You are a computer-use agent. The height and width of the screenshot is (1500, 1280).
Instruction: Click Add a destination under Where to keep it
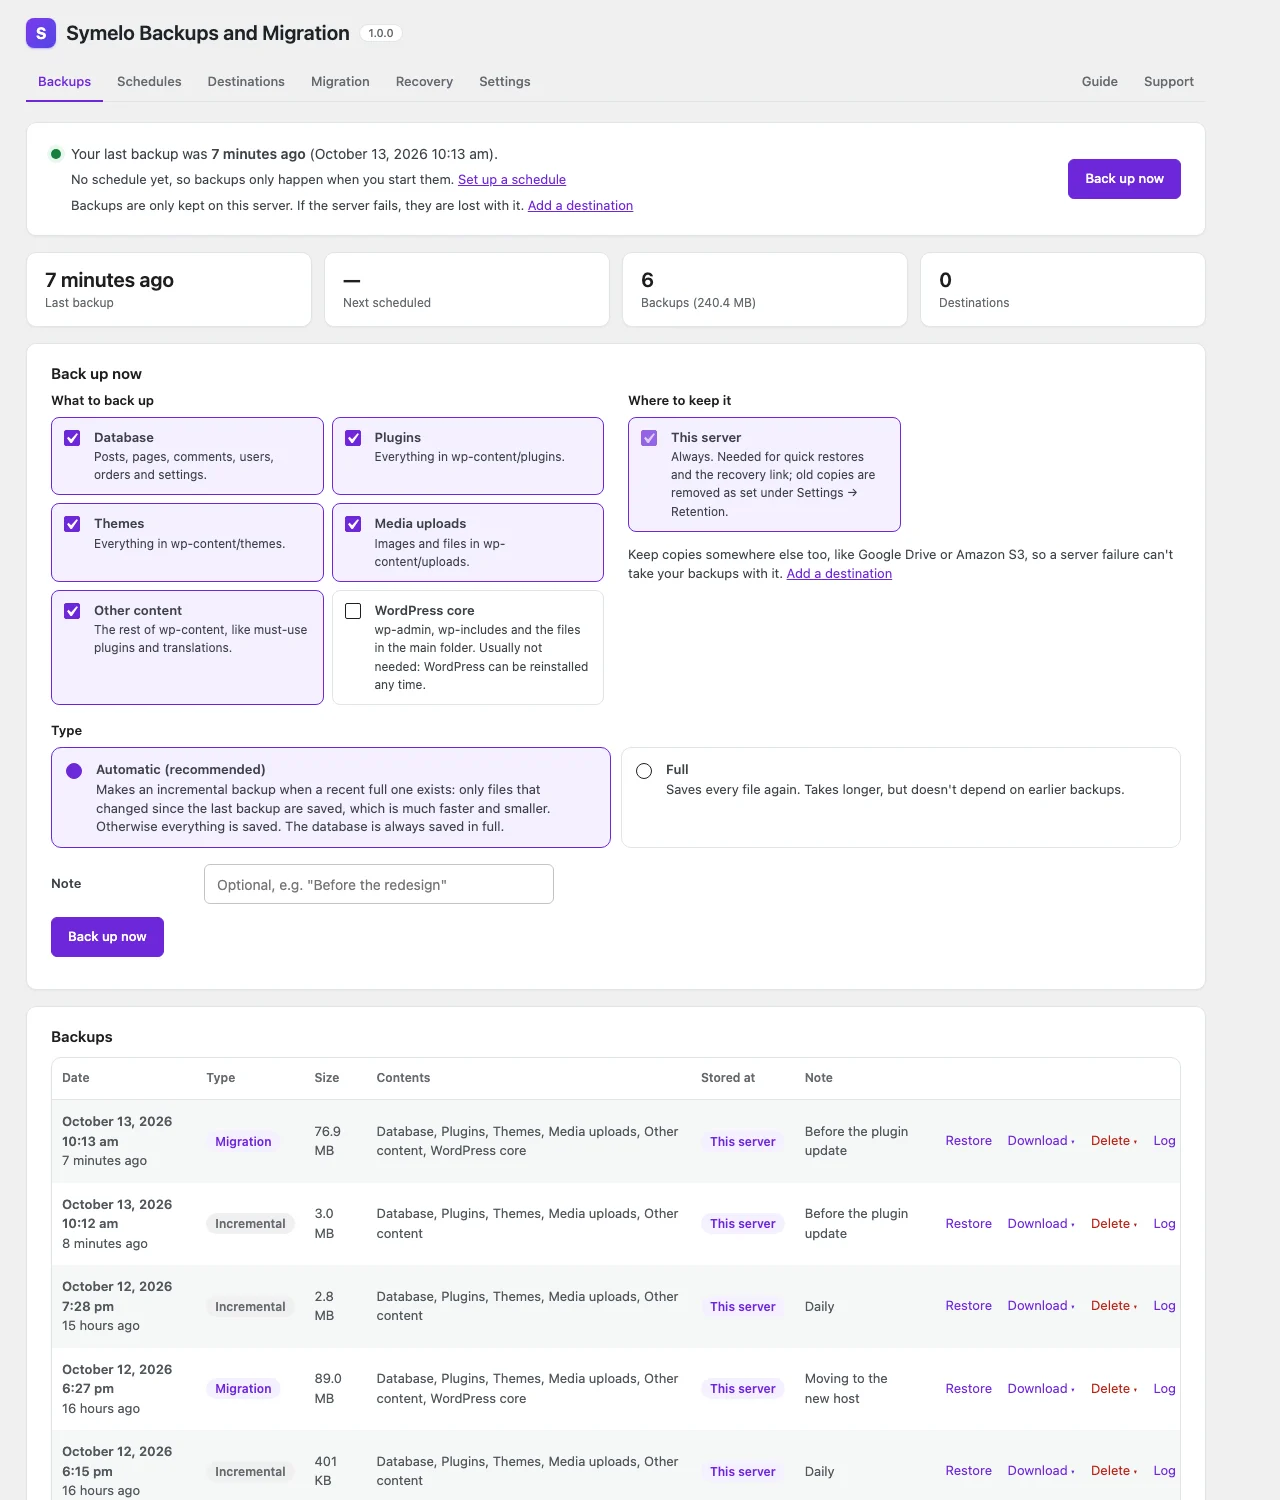tap(839, 574)
